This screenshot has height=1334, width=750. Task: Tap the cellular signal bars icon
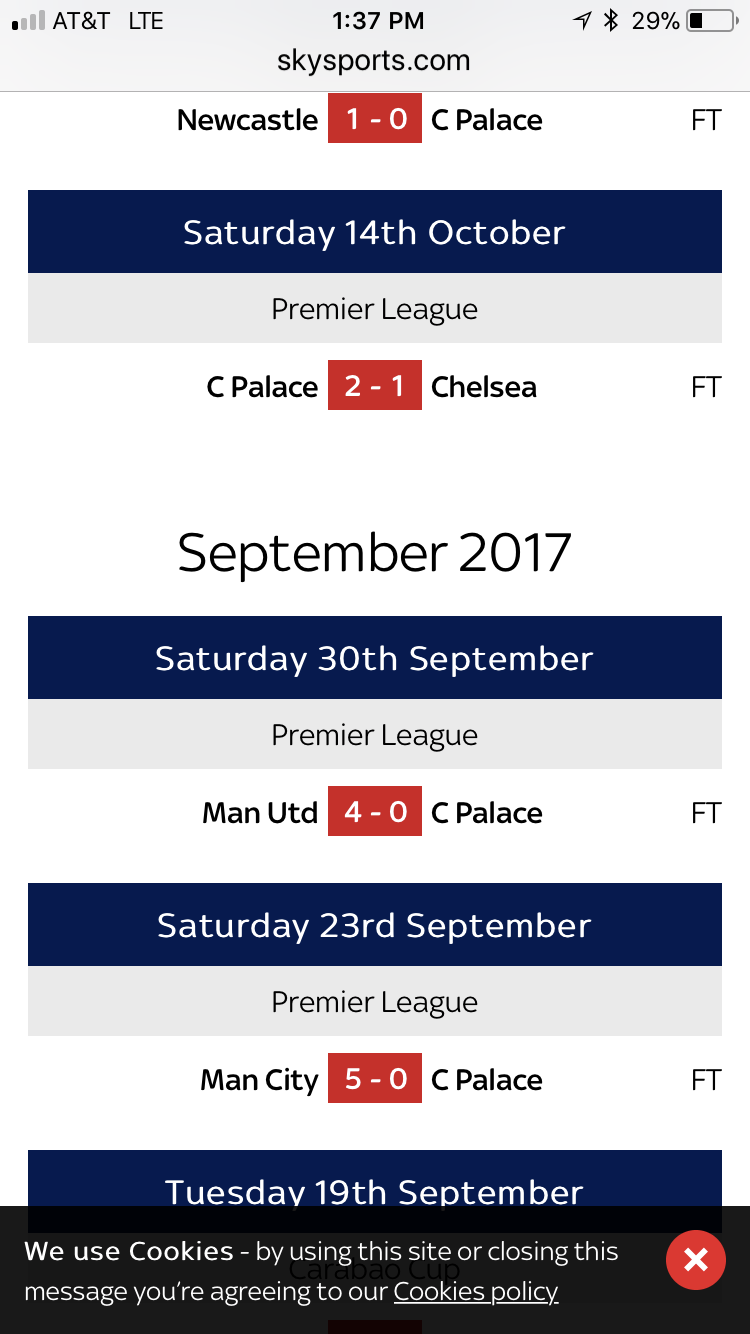(28, 21)
